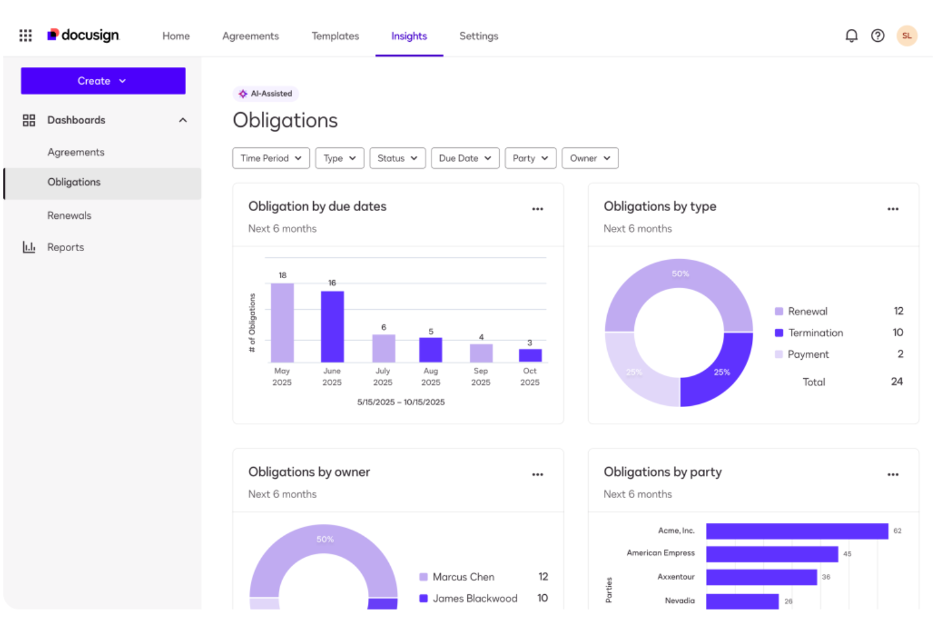Click the Create button
This screenshot has height=624, width=936.
tap(103, 81)
